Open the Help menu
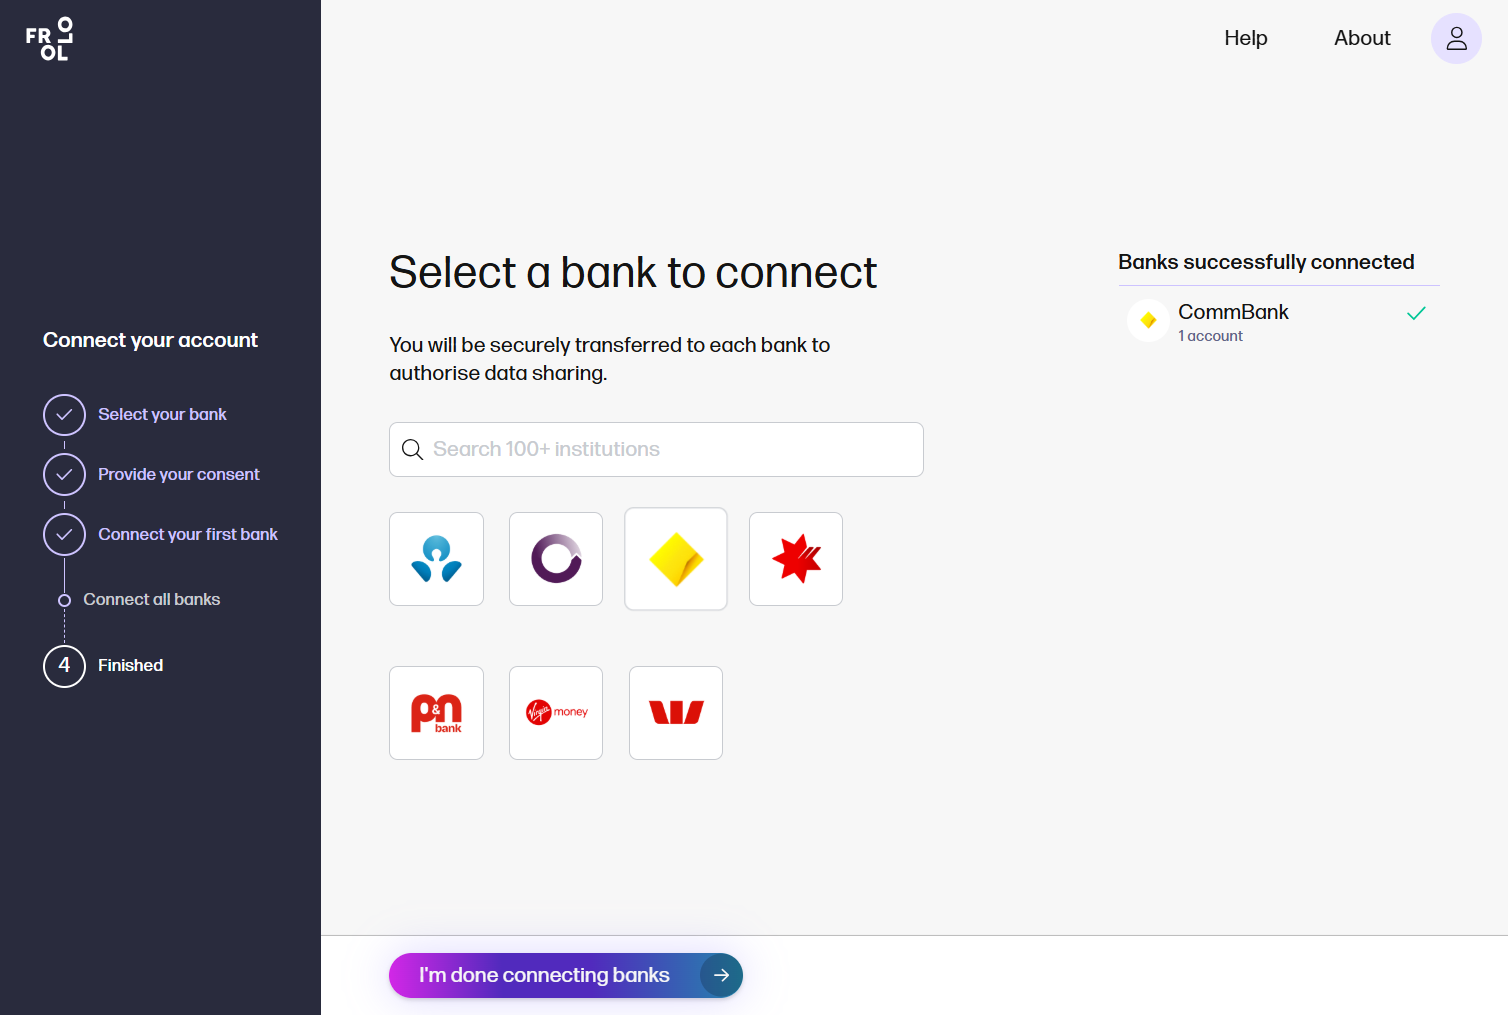Screen dimensions: 1508x1015 [x=1246, y=38]
